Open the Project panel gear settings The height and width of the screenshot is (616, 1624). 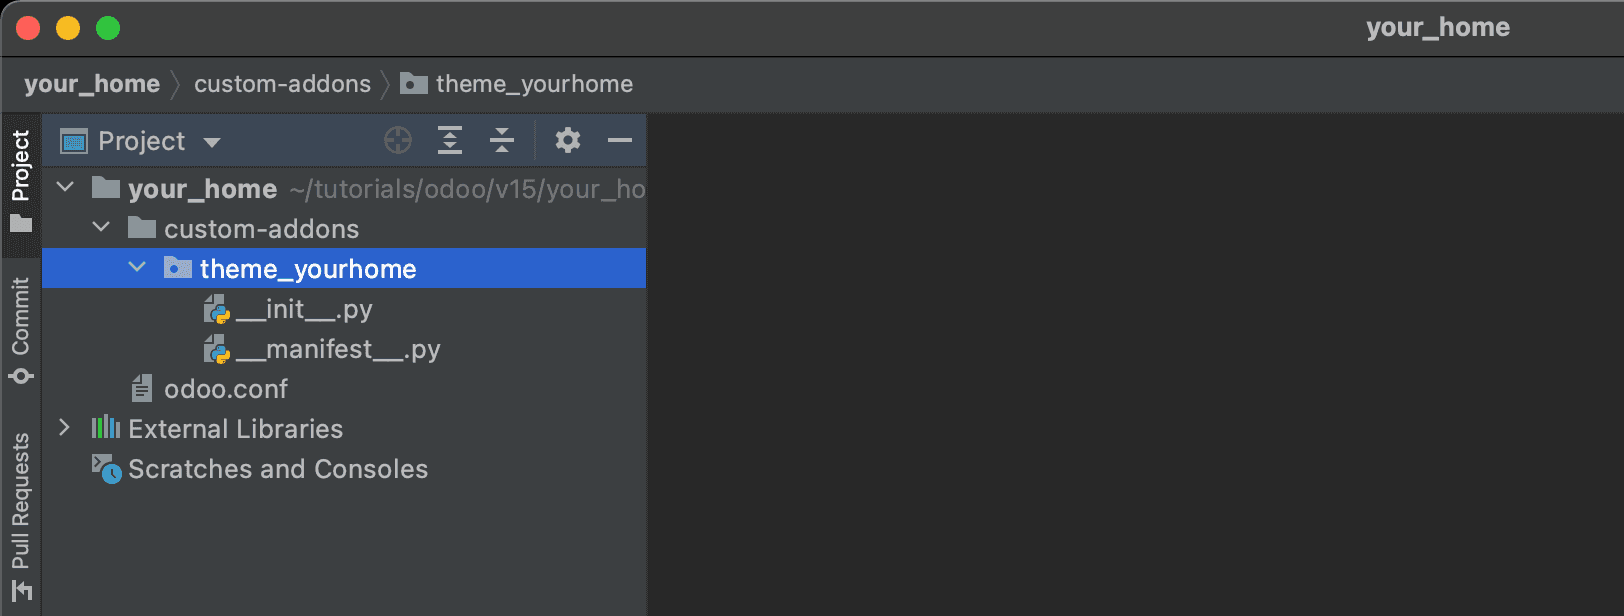[x=568, y=140]
